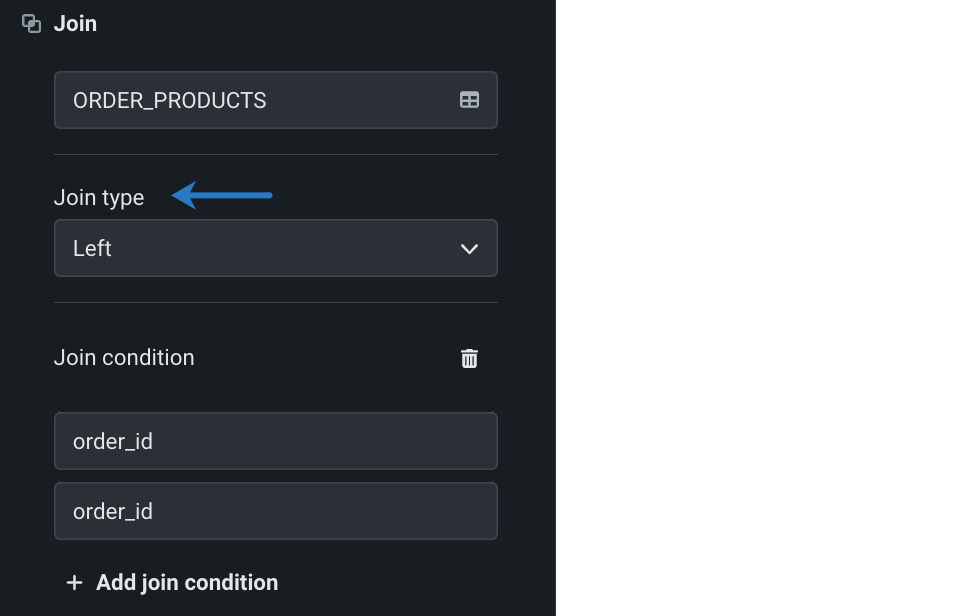Delete the join condition with trash icon
The image size is (970, 616).
pyautogui.click(x=469, y=358)
